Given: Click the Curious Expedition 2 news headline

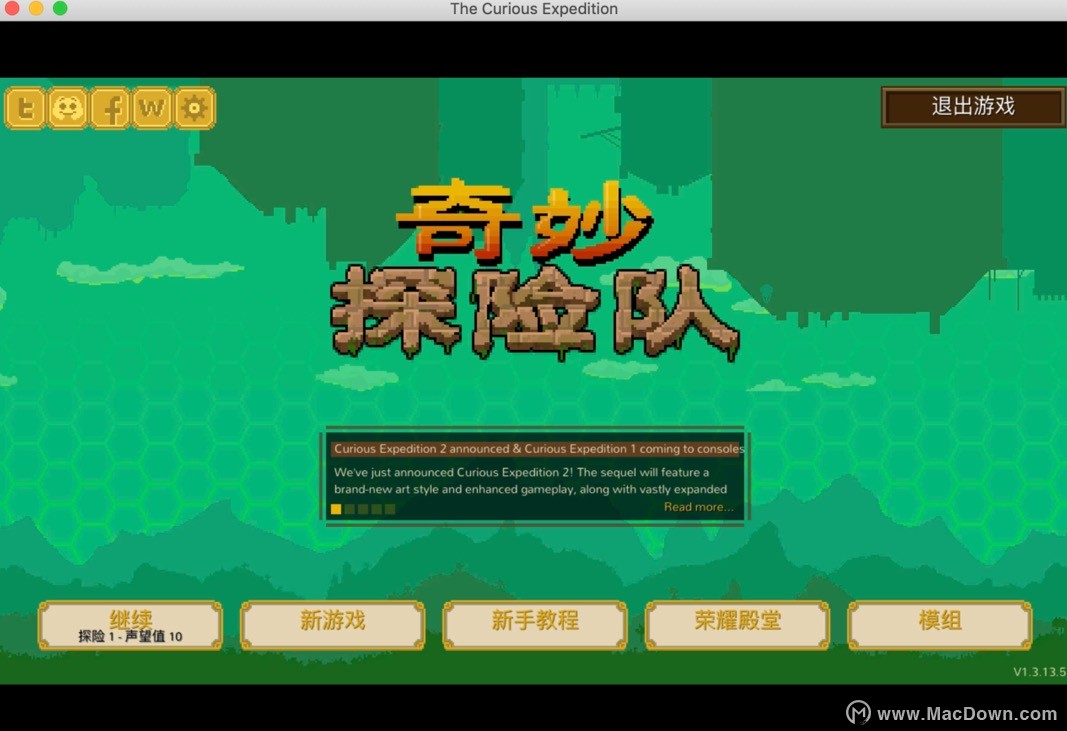Looking at the screenshot, I should [x=538, y=449].
